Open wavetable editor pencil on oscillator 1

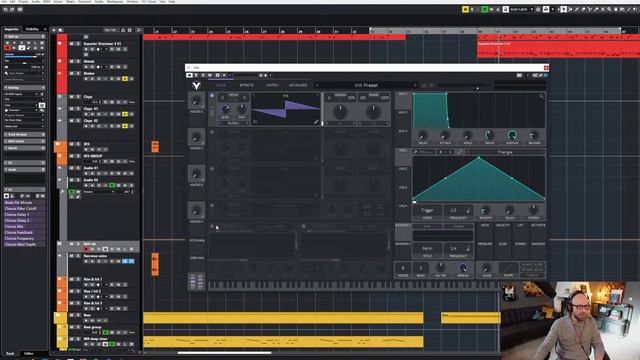[x=316, y=122]
